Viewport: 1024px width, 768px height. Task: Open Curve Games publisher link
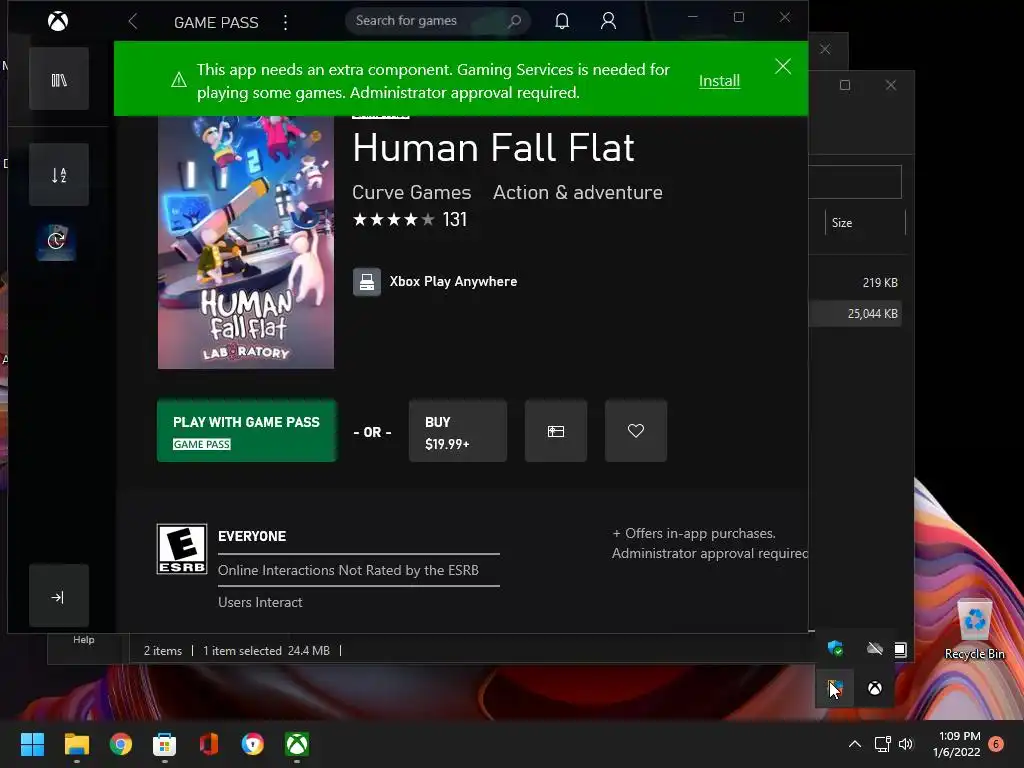pyautogui.click(x=411, y=193)
